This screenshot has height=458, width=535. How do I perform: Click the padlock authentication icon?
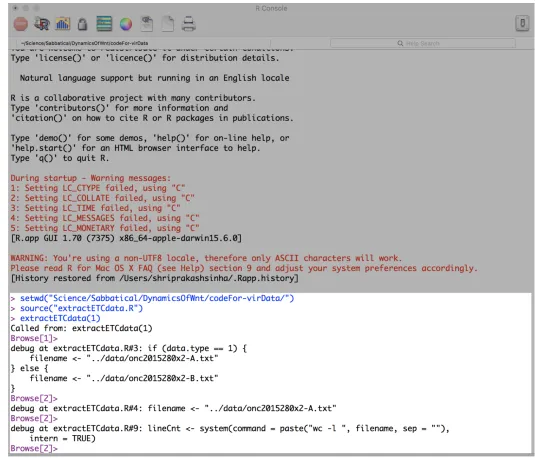pos(82,24)
